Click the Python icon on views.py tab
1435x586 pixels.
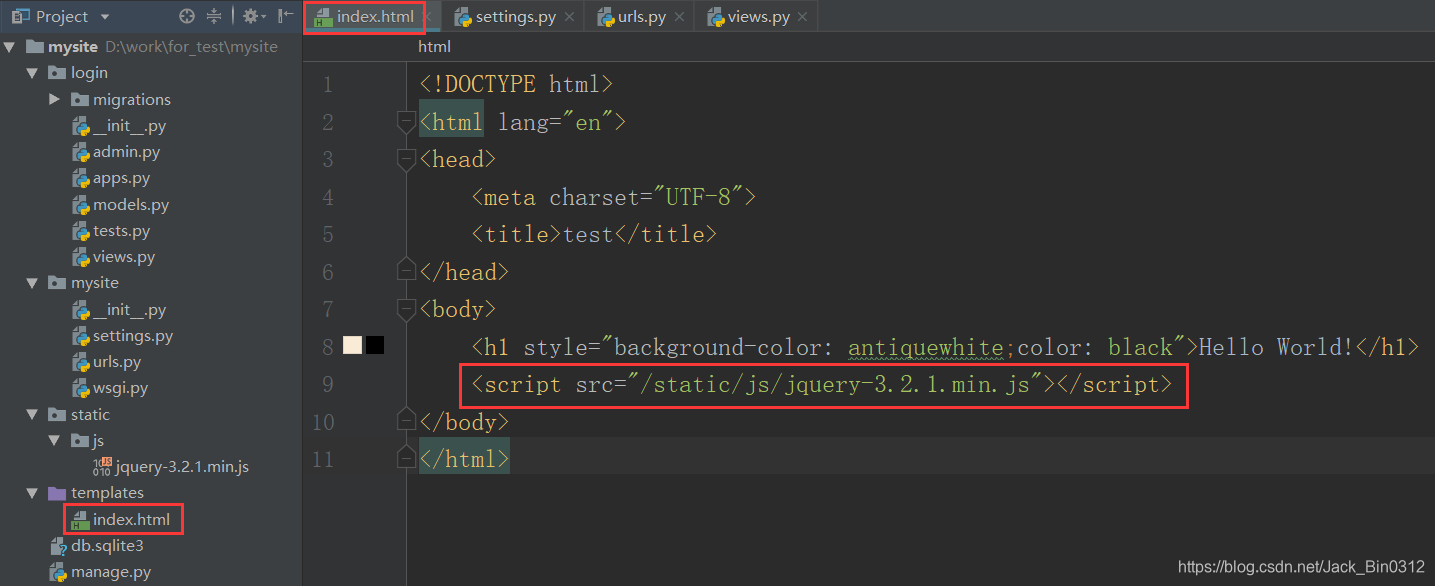click(x=716, y=17)
